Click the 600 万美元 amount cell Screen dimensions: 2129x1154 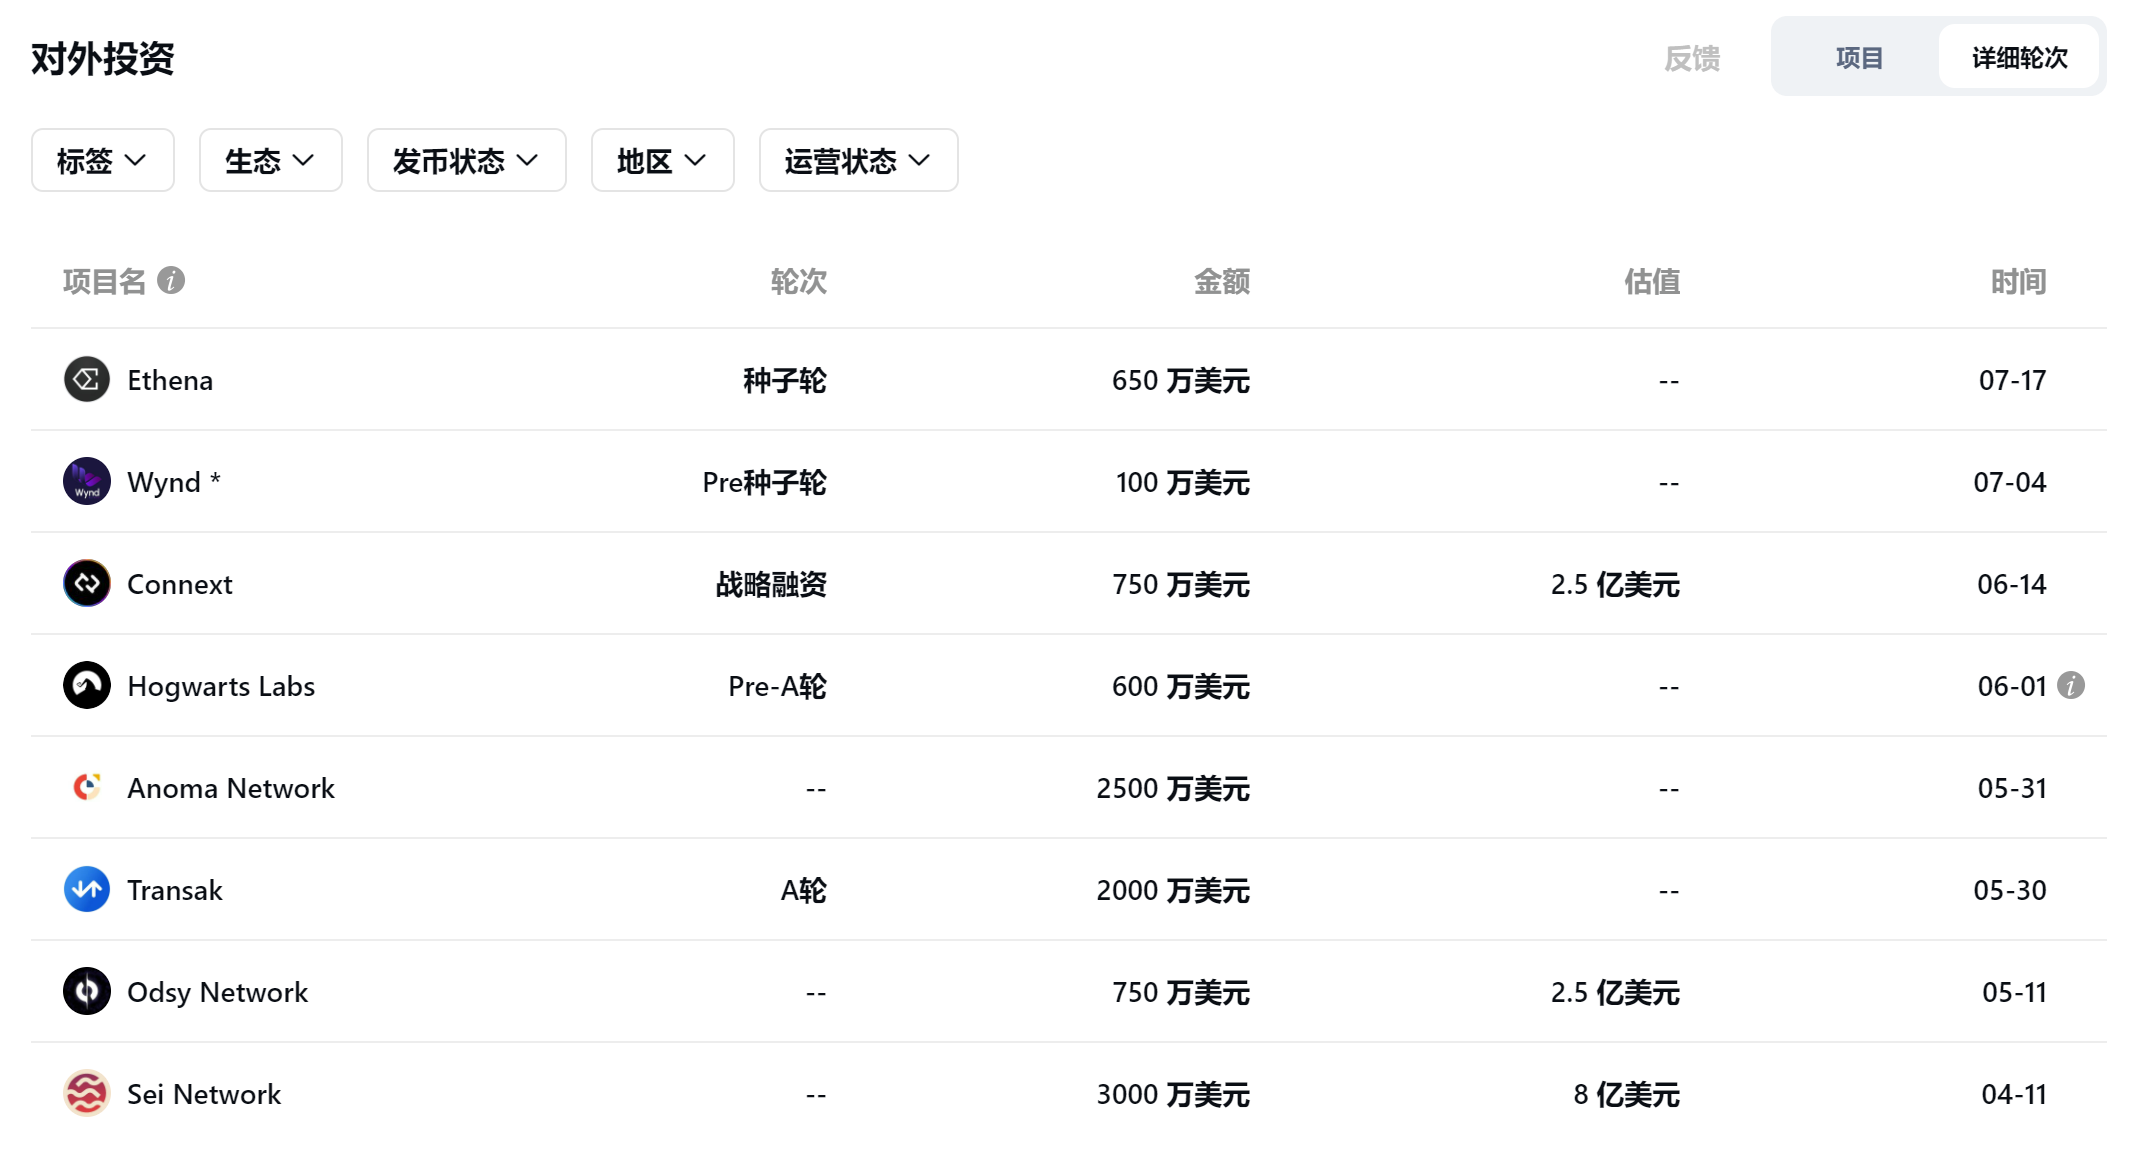[x=1181, y=687]
